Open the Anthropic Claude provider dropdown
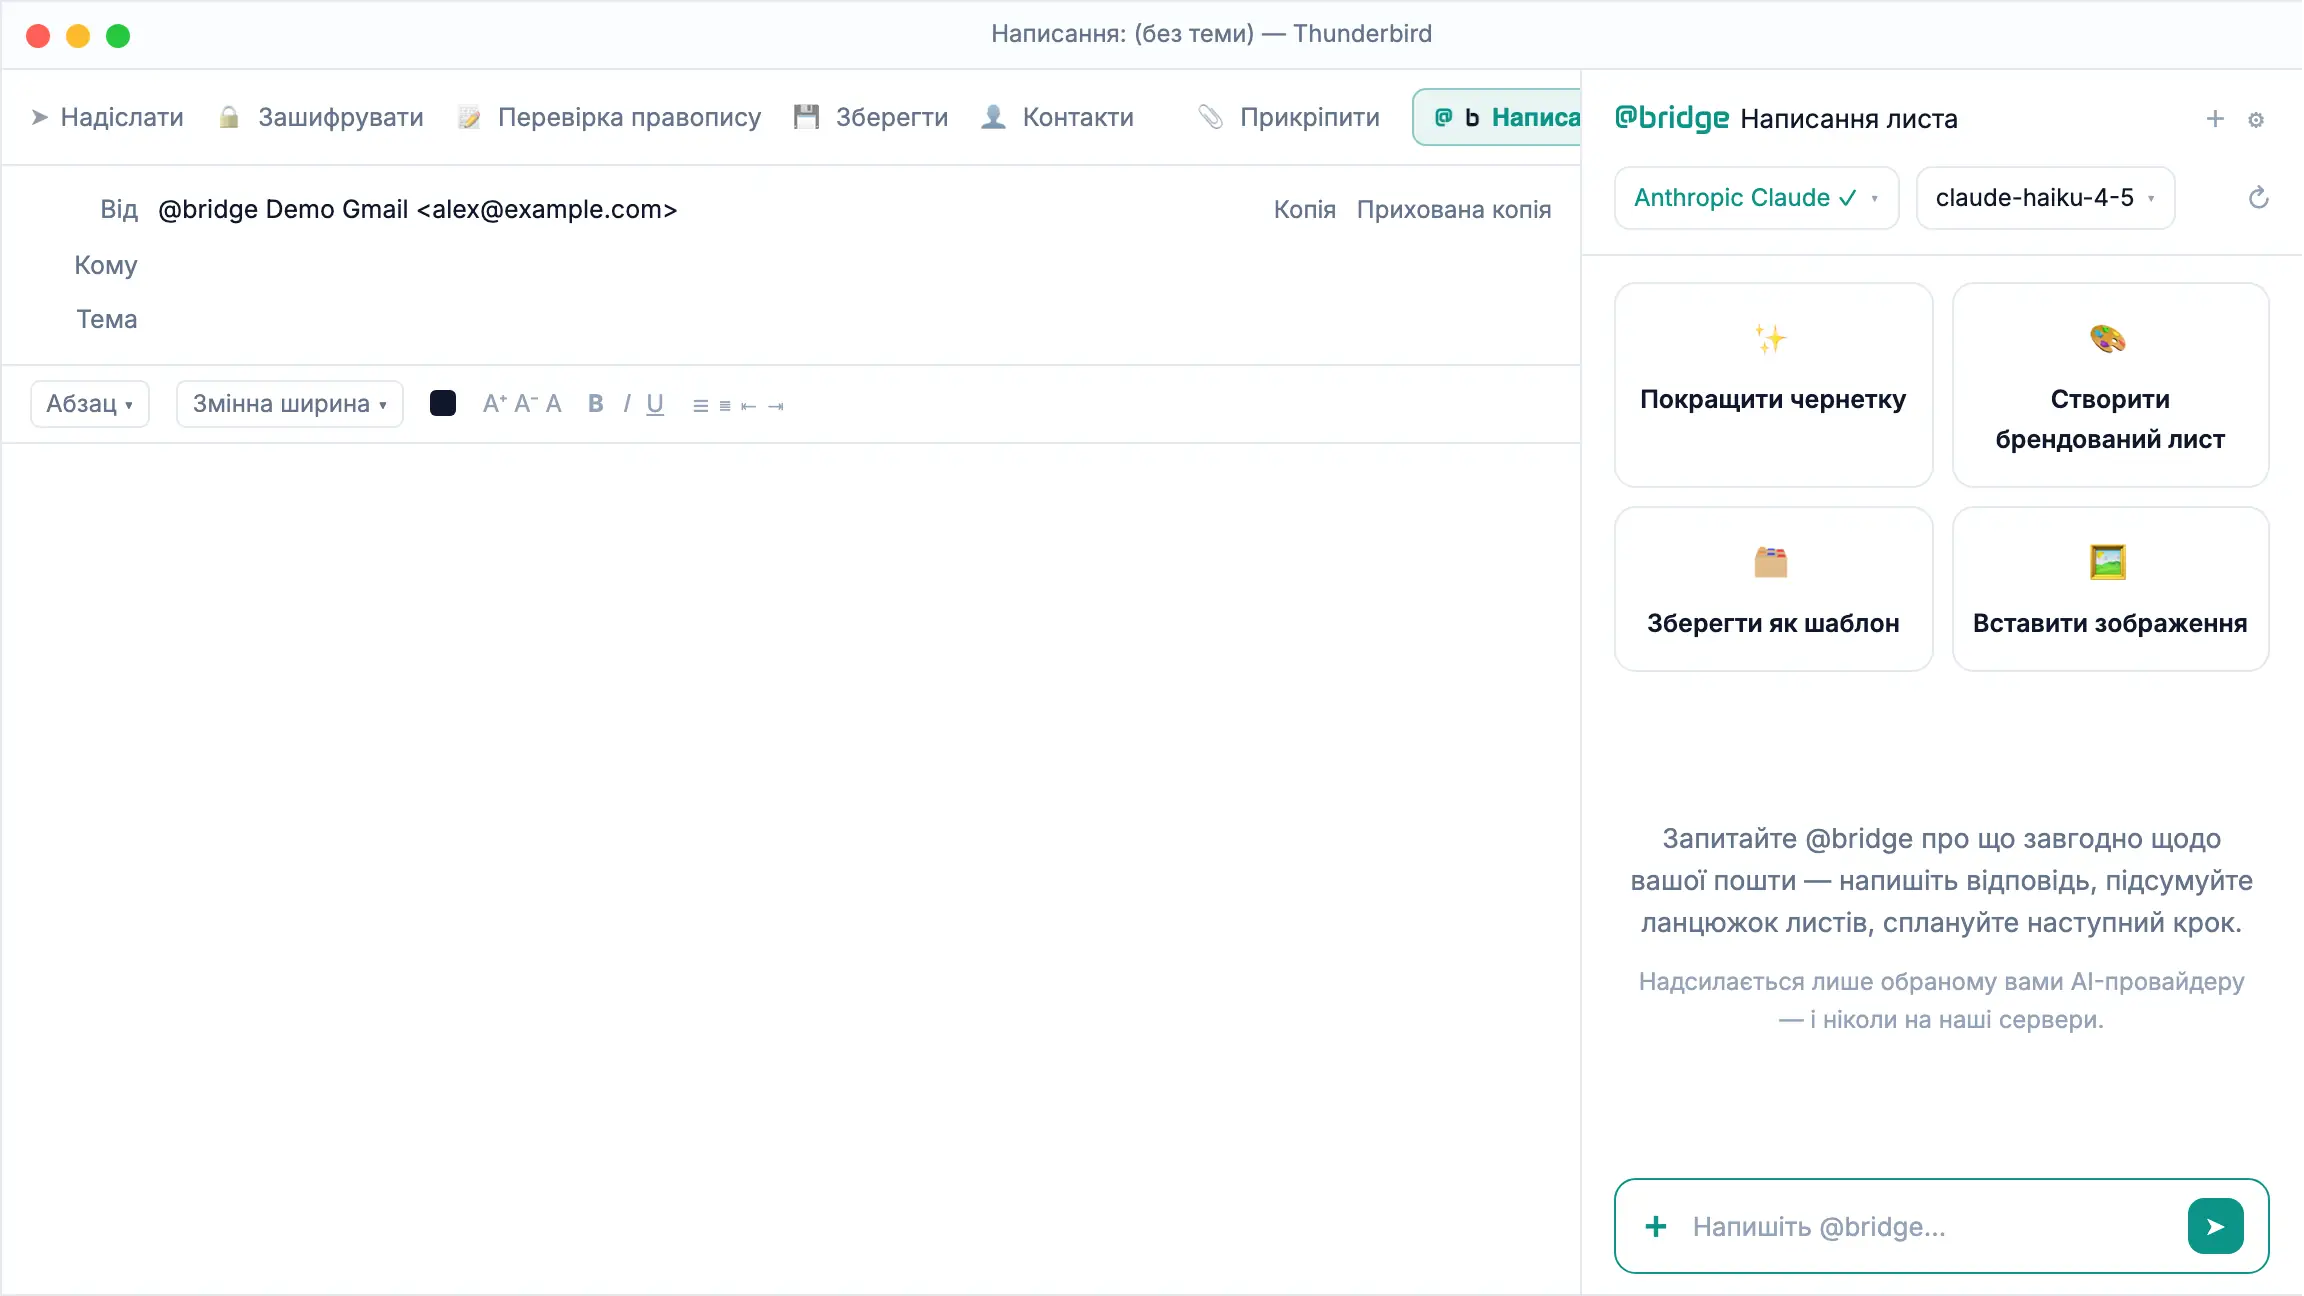This screenshot has width=2304, height=1296. 1756,198
